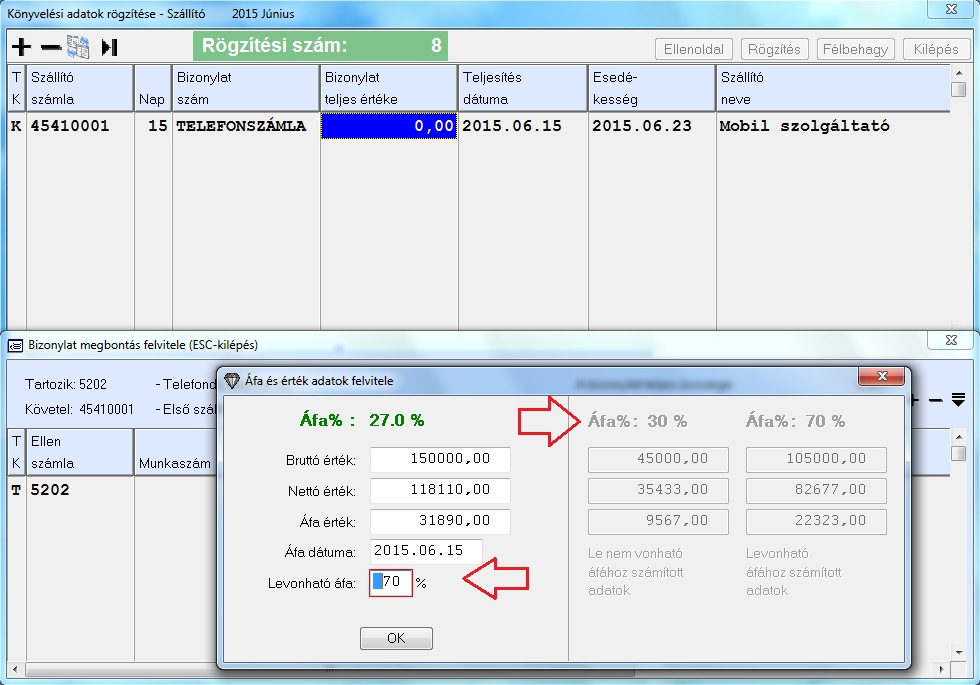Click the jump-to-last record arrow icon
The image size is (980, 685).
[x=110, y=47]
